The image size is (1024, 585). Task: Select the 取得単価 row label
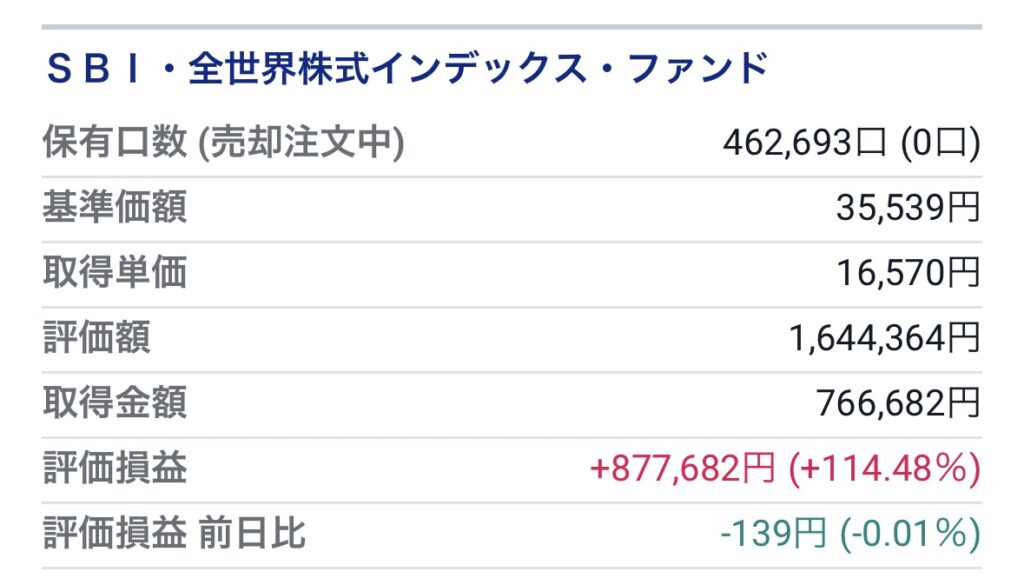pos(115,272)
